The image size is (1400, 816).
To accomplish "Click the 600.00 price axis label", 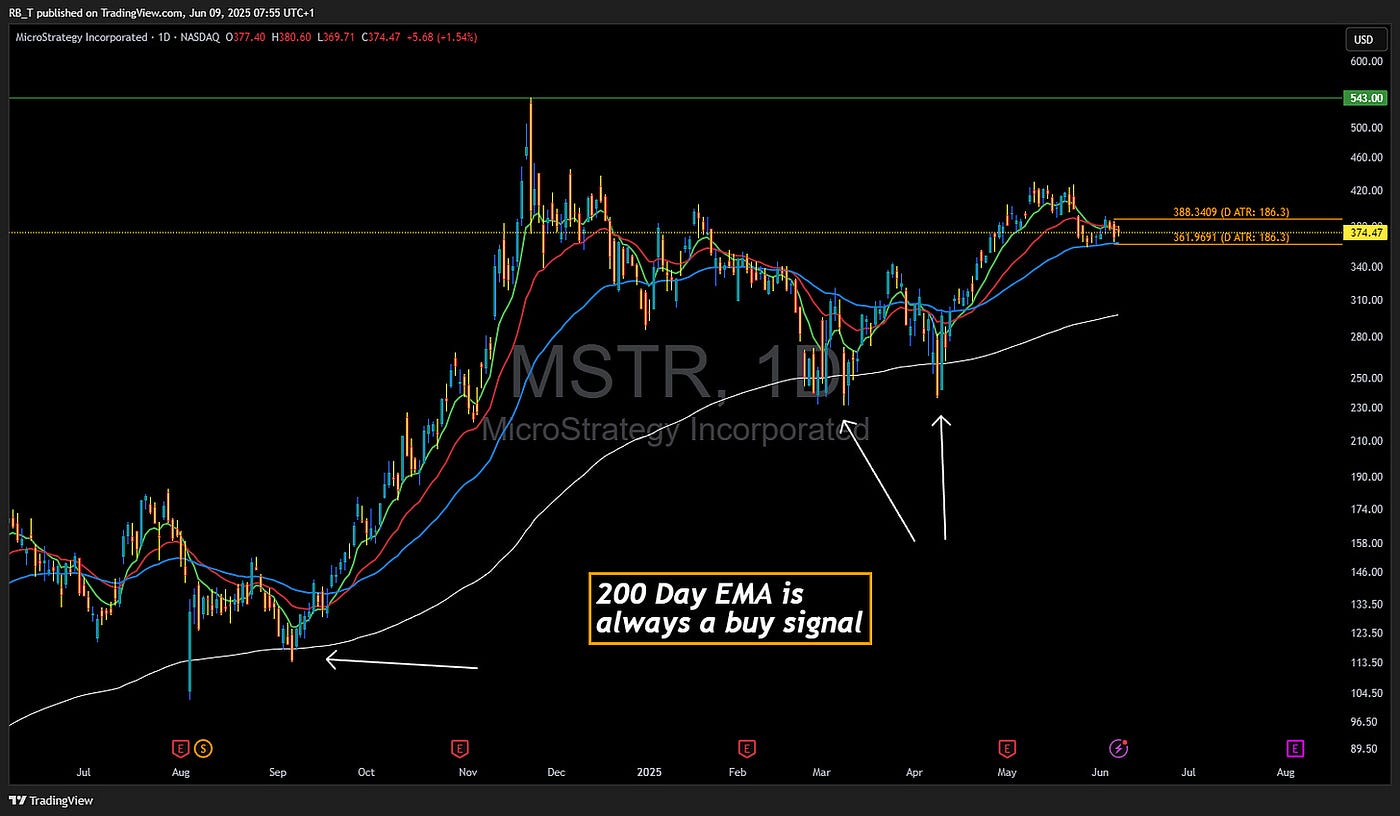I will click(x=1366, y=60).
